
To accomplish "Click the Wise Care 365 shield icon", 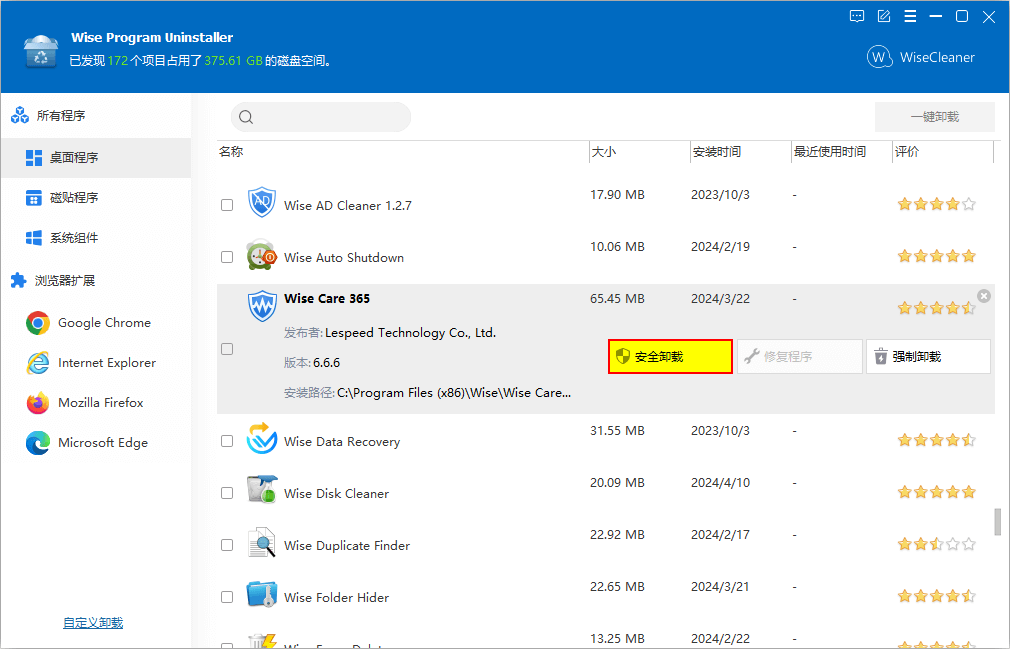I will [262, 306].
